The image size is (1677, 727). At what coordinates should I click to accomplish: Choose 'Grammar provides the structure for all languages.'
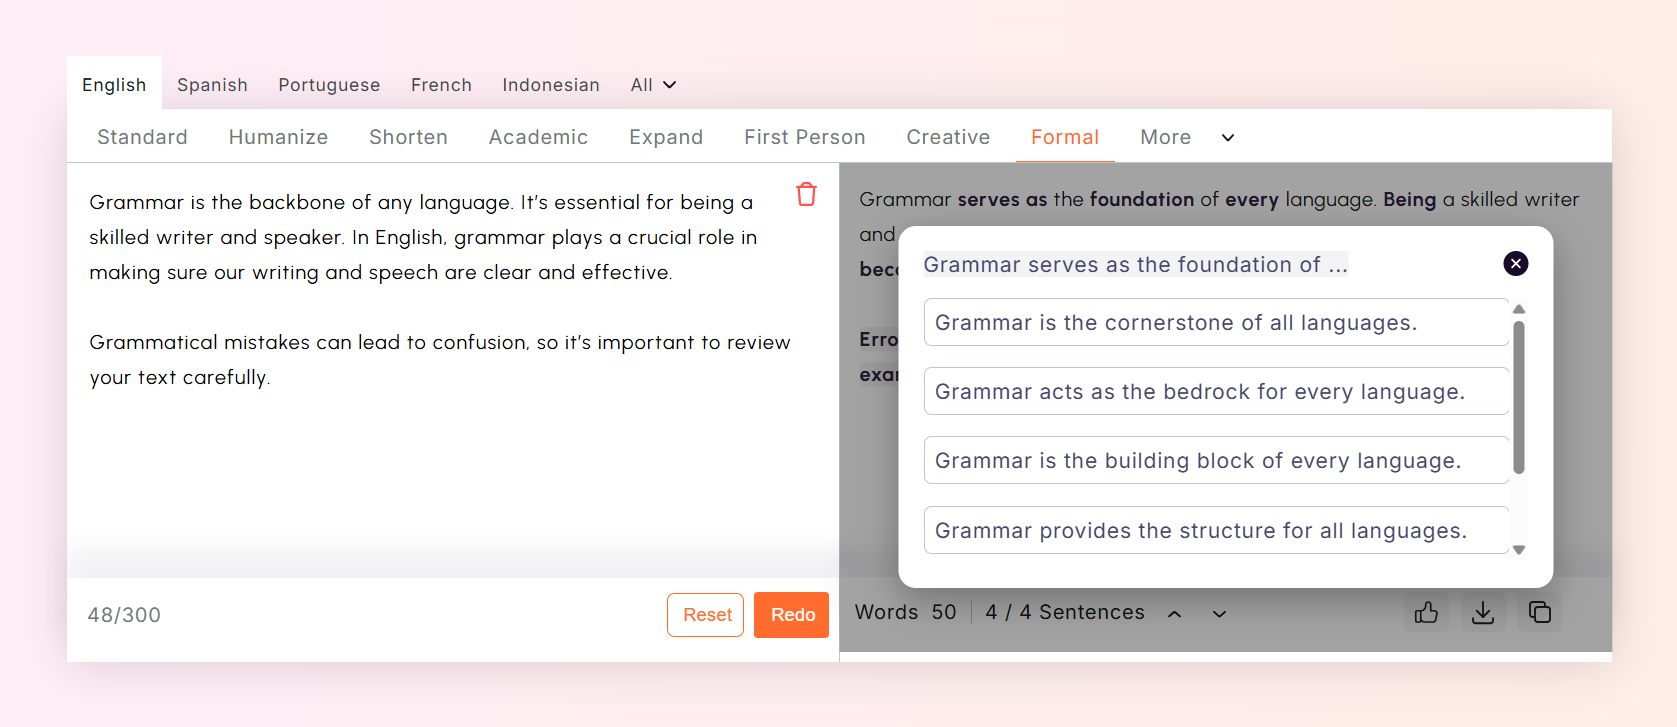[1216, 530]
